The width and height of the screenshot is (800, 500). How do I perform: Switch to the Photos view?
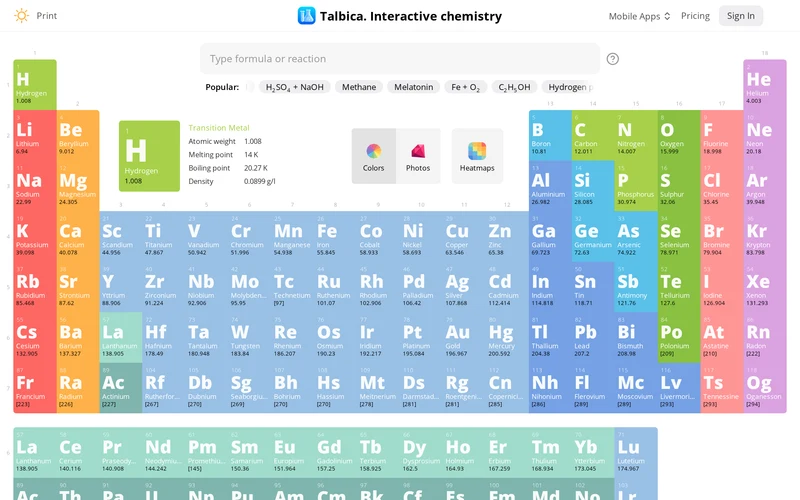pos(418,156)
